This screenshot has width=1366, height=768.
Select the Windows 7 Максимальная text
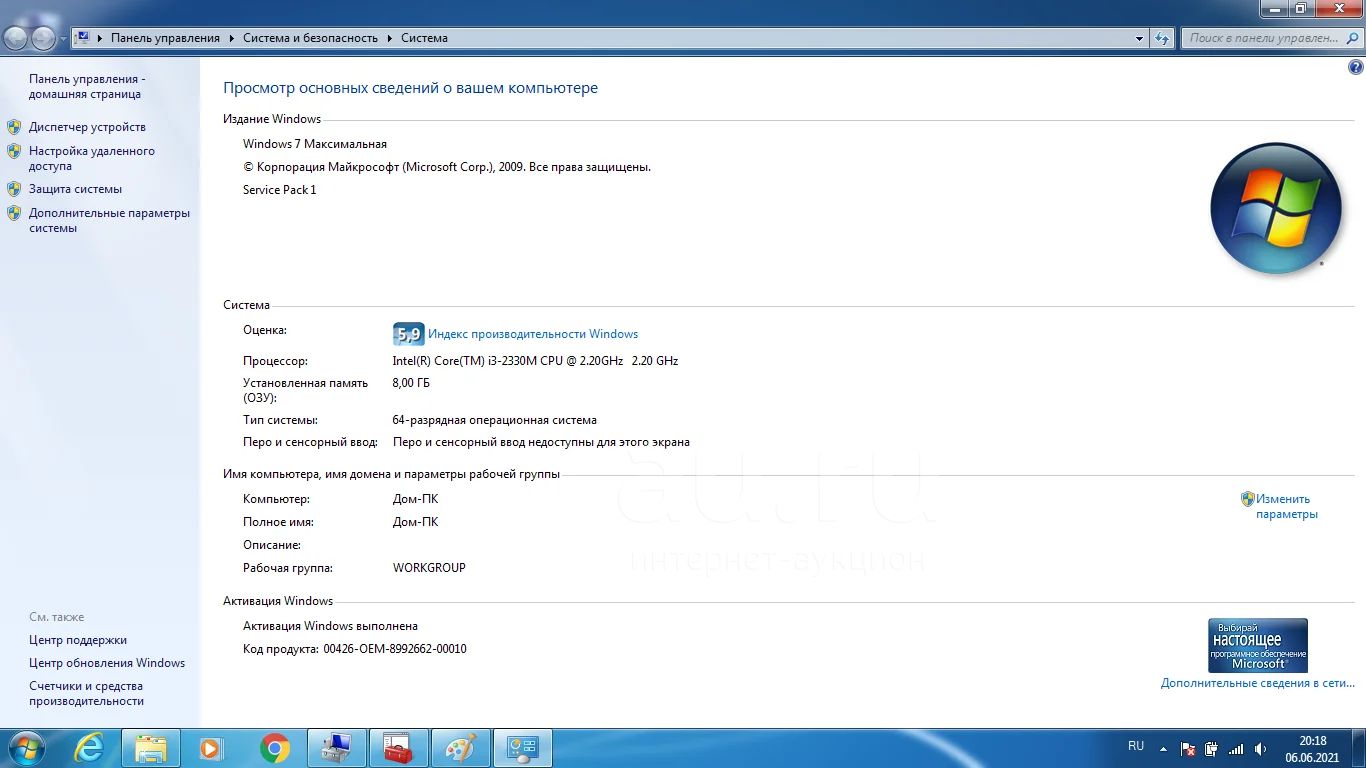pyautogui.click(x=315, y=144)
